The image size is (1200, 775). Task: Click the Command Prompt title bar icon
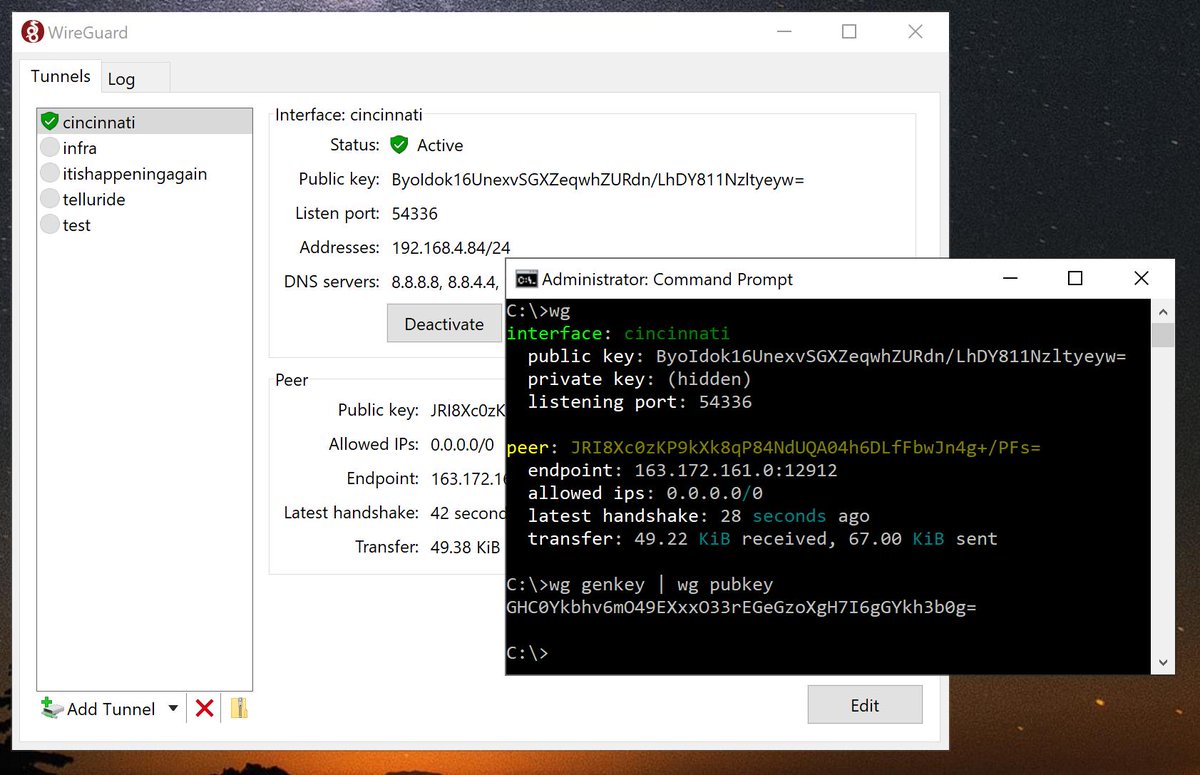tap(526, 279)
